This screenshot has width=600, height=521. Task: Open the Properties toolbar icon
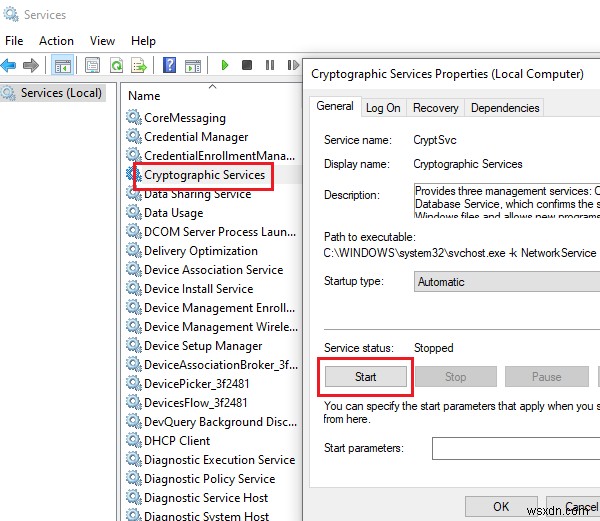click(x=92, y=65)
